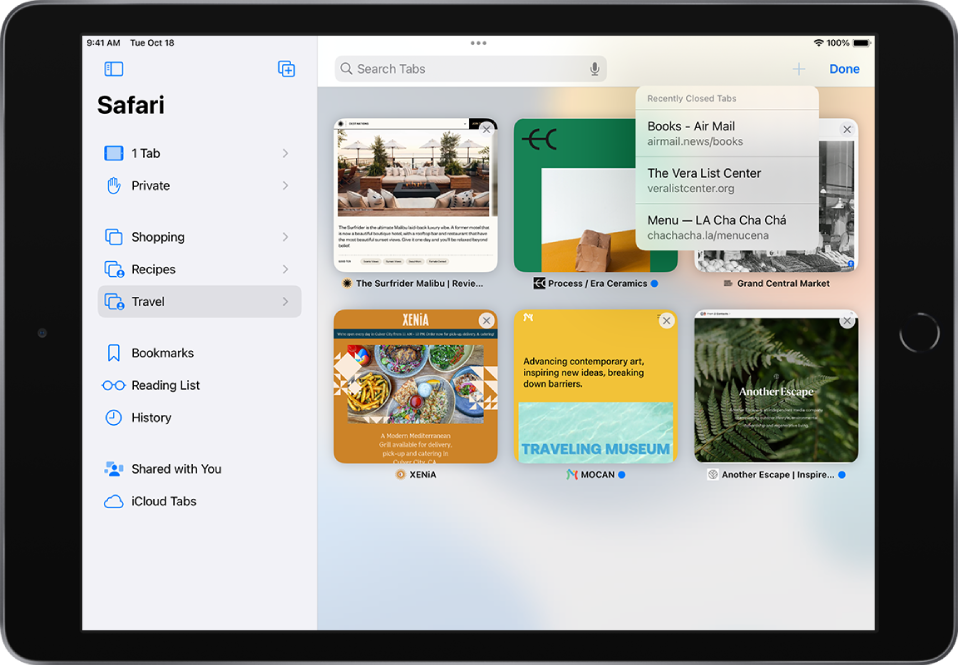Expand the Recipes tab group chevron
This screenshot has width=958, height=665.
coord(285,269)
